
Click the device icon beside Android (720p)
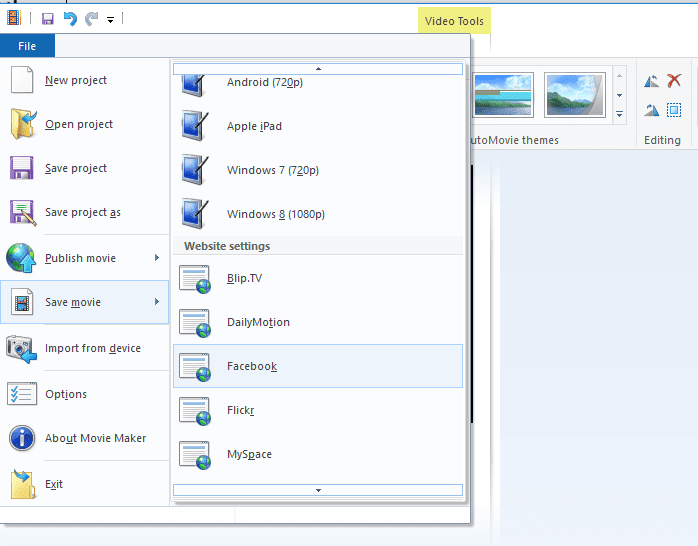click(195, 85)
